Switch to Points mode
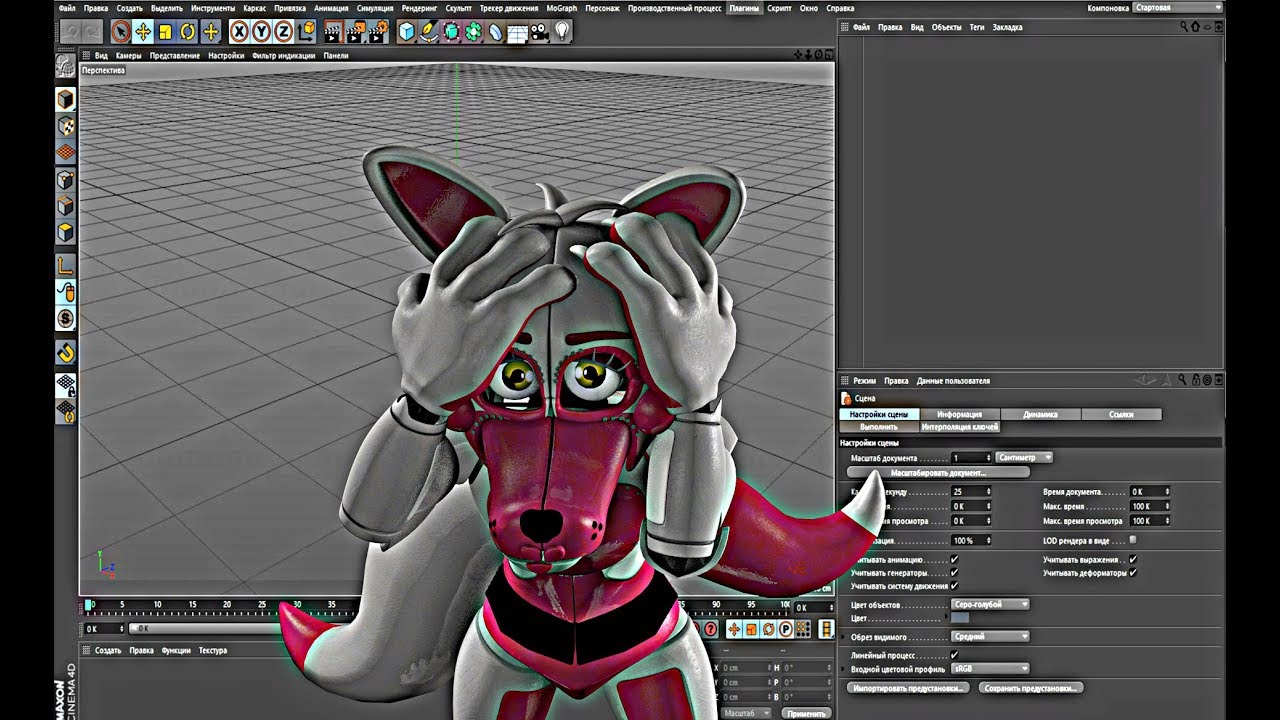The height and width of the screenshot is (720, 1280). coord(65,180)
